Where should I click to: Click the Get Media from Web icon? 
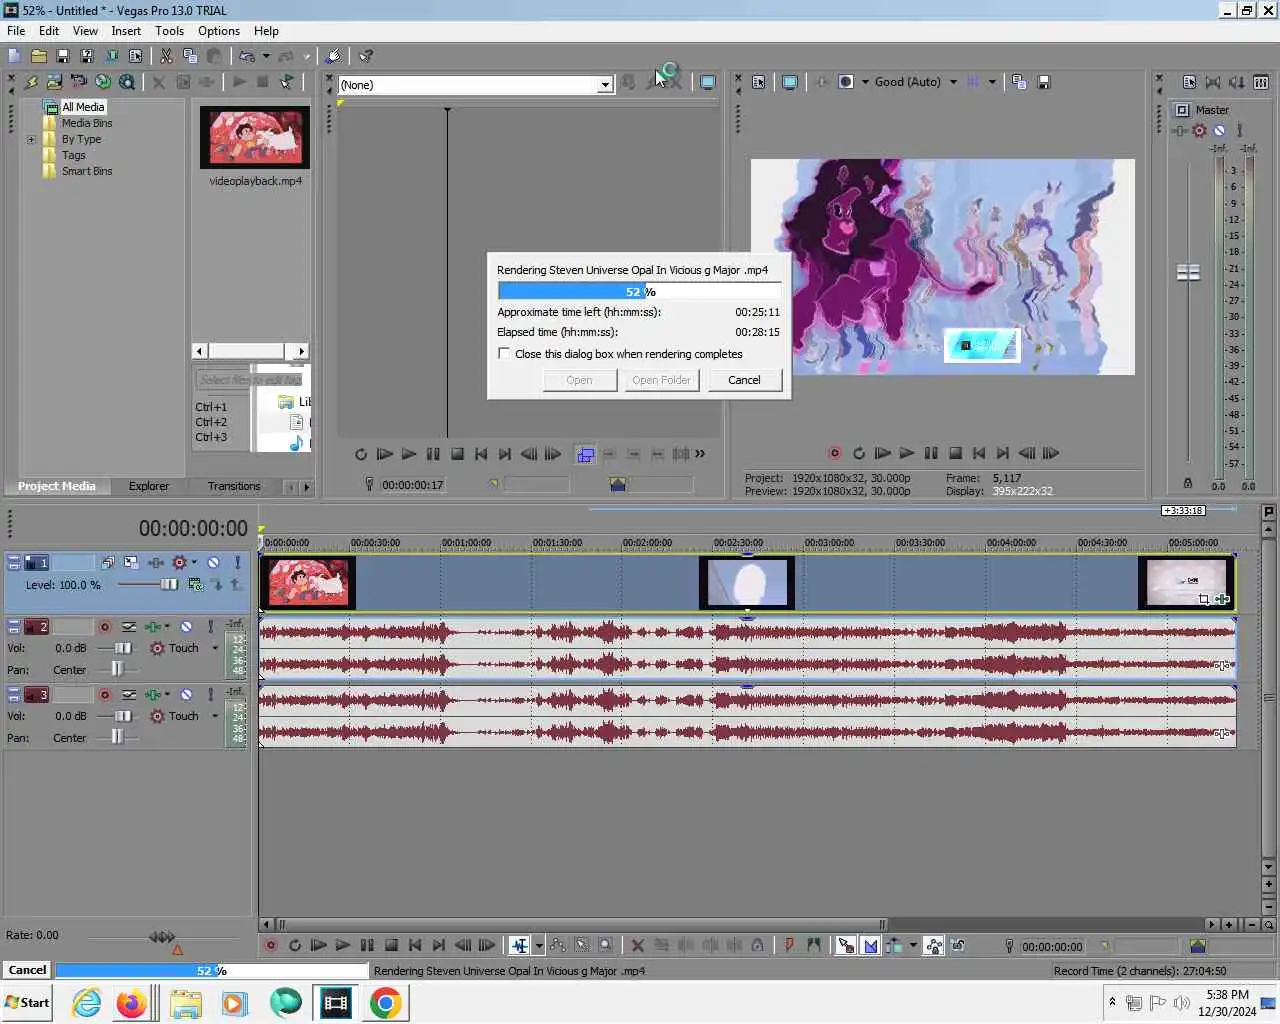(102, 82)
